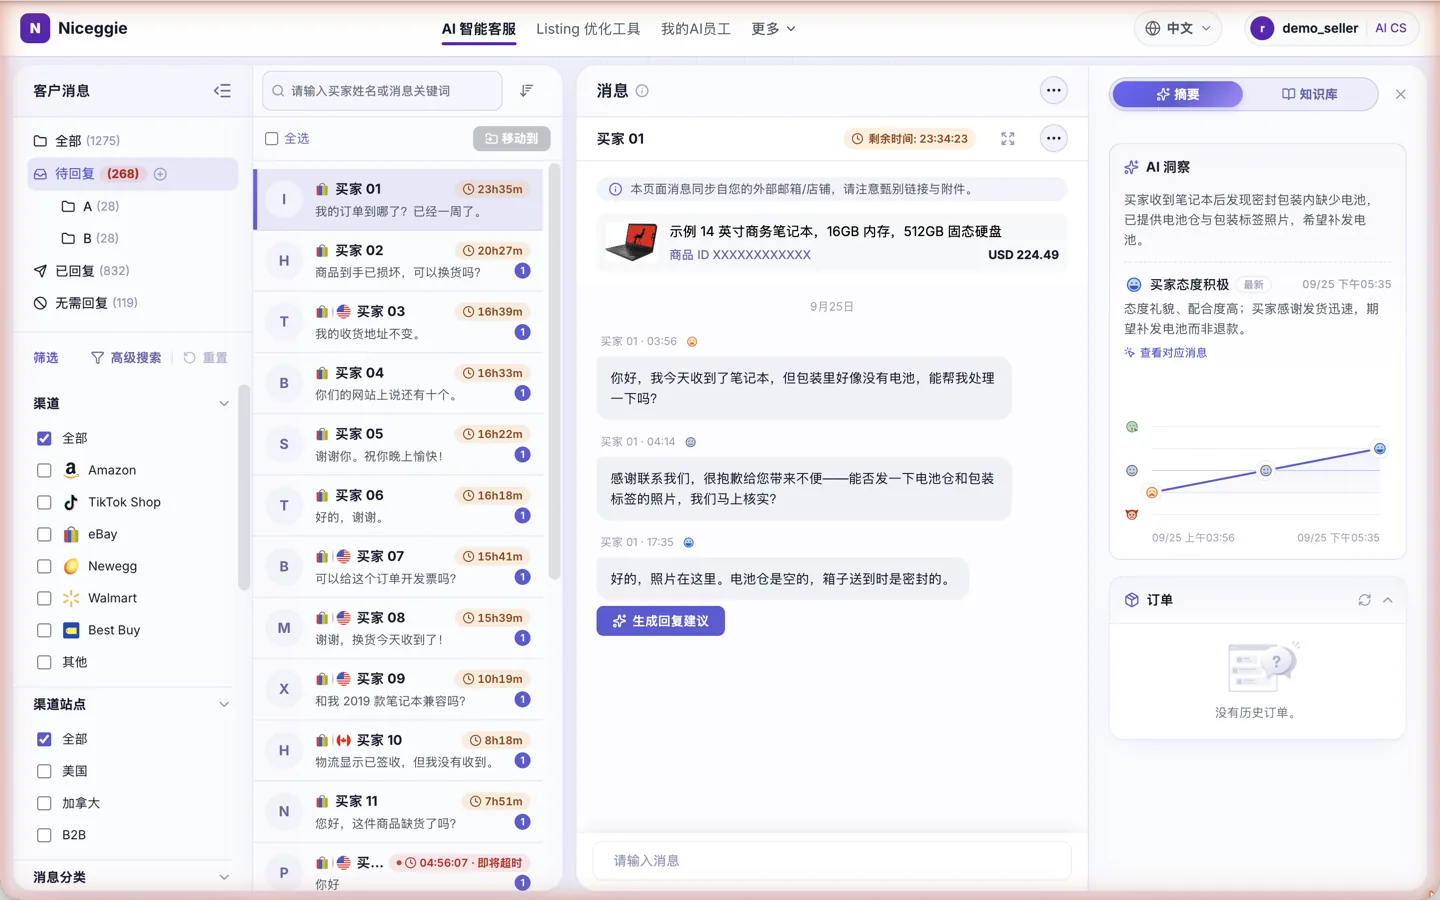Image resolution: width=1440 pixels, height=900 pixels.
Task: Click the Niceggie logo icon
Action: pos(35,28)
